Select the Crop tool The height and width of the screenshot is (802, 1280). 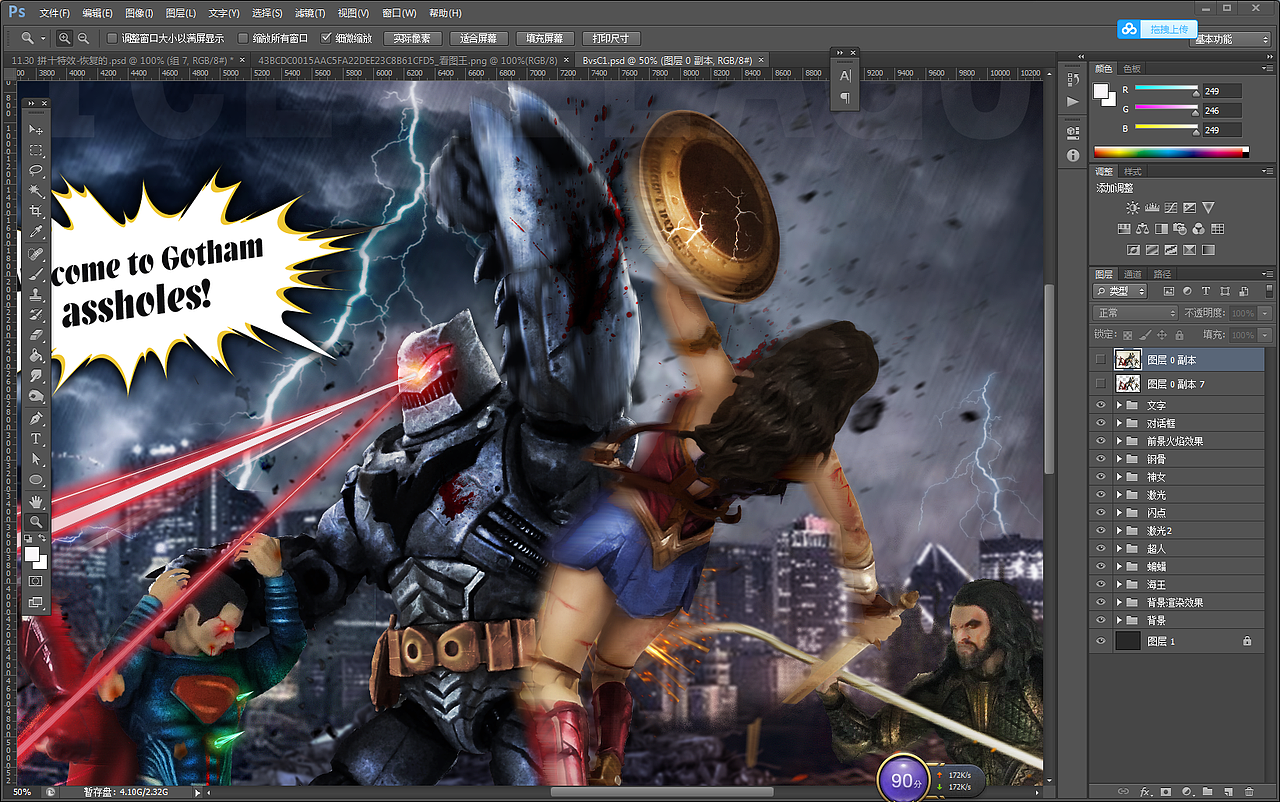36,212
